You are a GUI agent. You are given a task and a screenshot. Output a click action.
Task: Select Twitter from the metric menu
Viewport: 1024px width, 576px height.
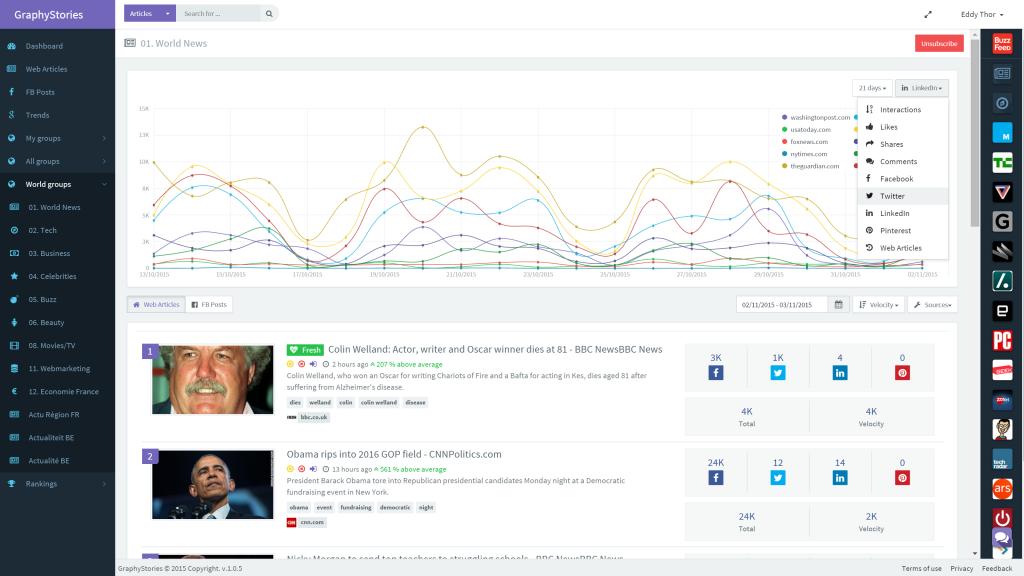pyautogui.click(x=903, y=196)
